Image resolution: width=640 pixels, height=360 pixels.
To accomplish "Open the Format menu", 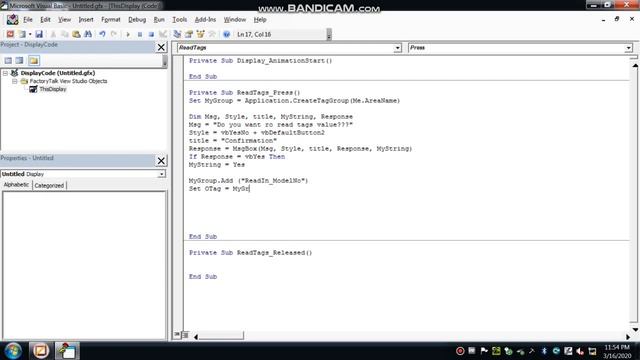I will (x=111, y=20).
